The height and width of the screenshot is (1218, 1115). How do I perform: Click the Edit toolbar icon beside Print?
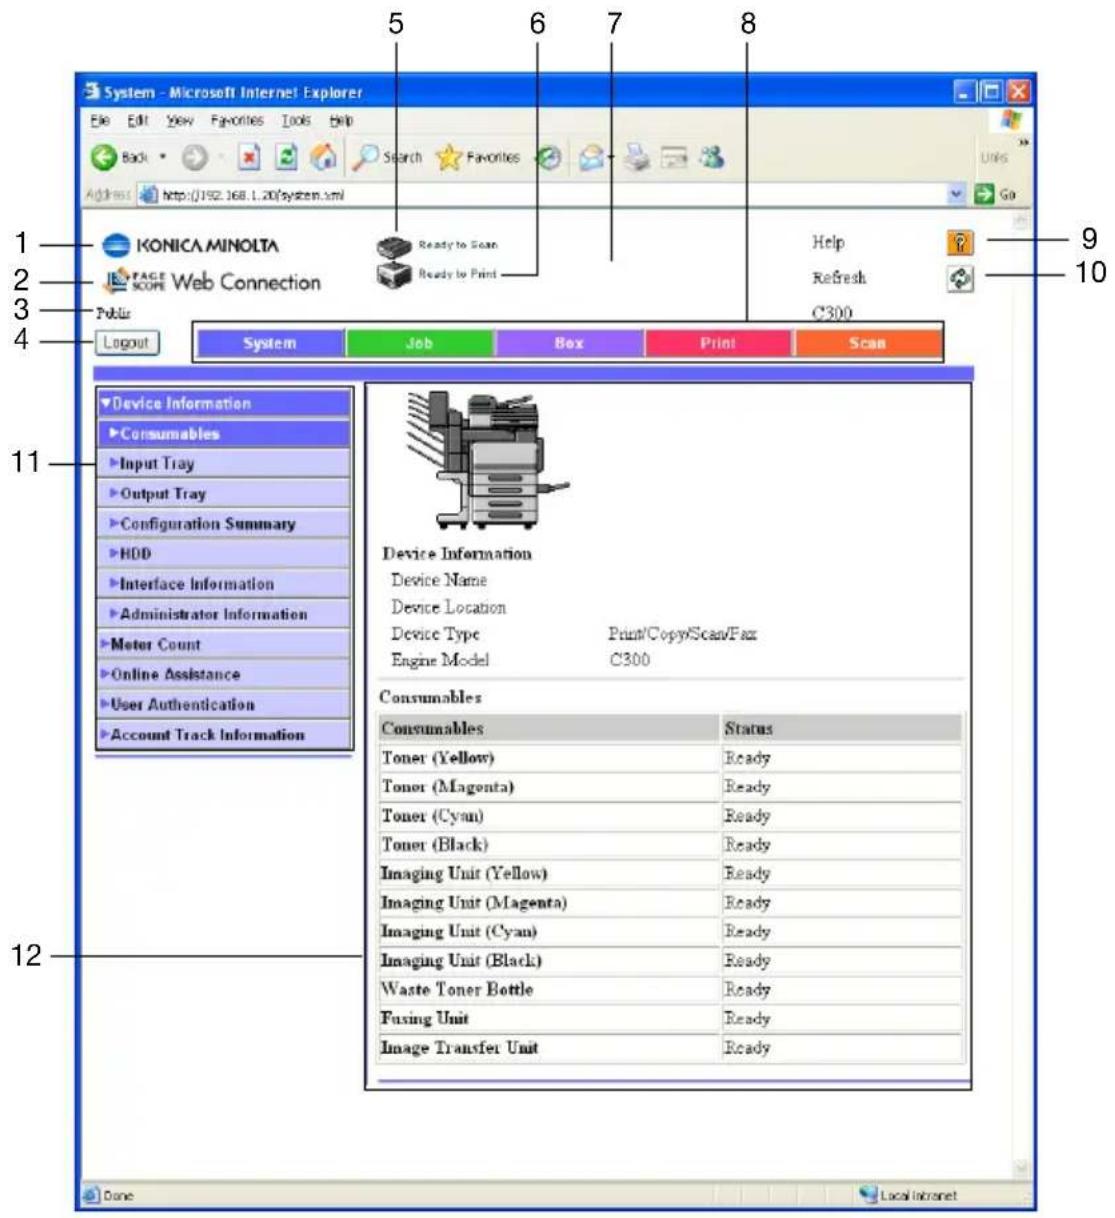pyautogui.click(x=675, y=157)
